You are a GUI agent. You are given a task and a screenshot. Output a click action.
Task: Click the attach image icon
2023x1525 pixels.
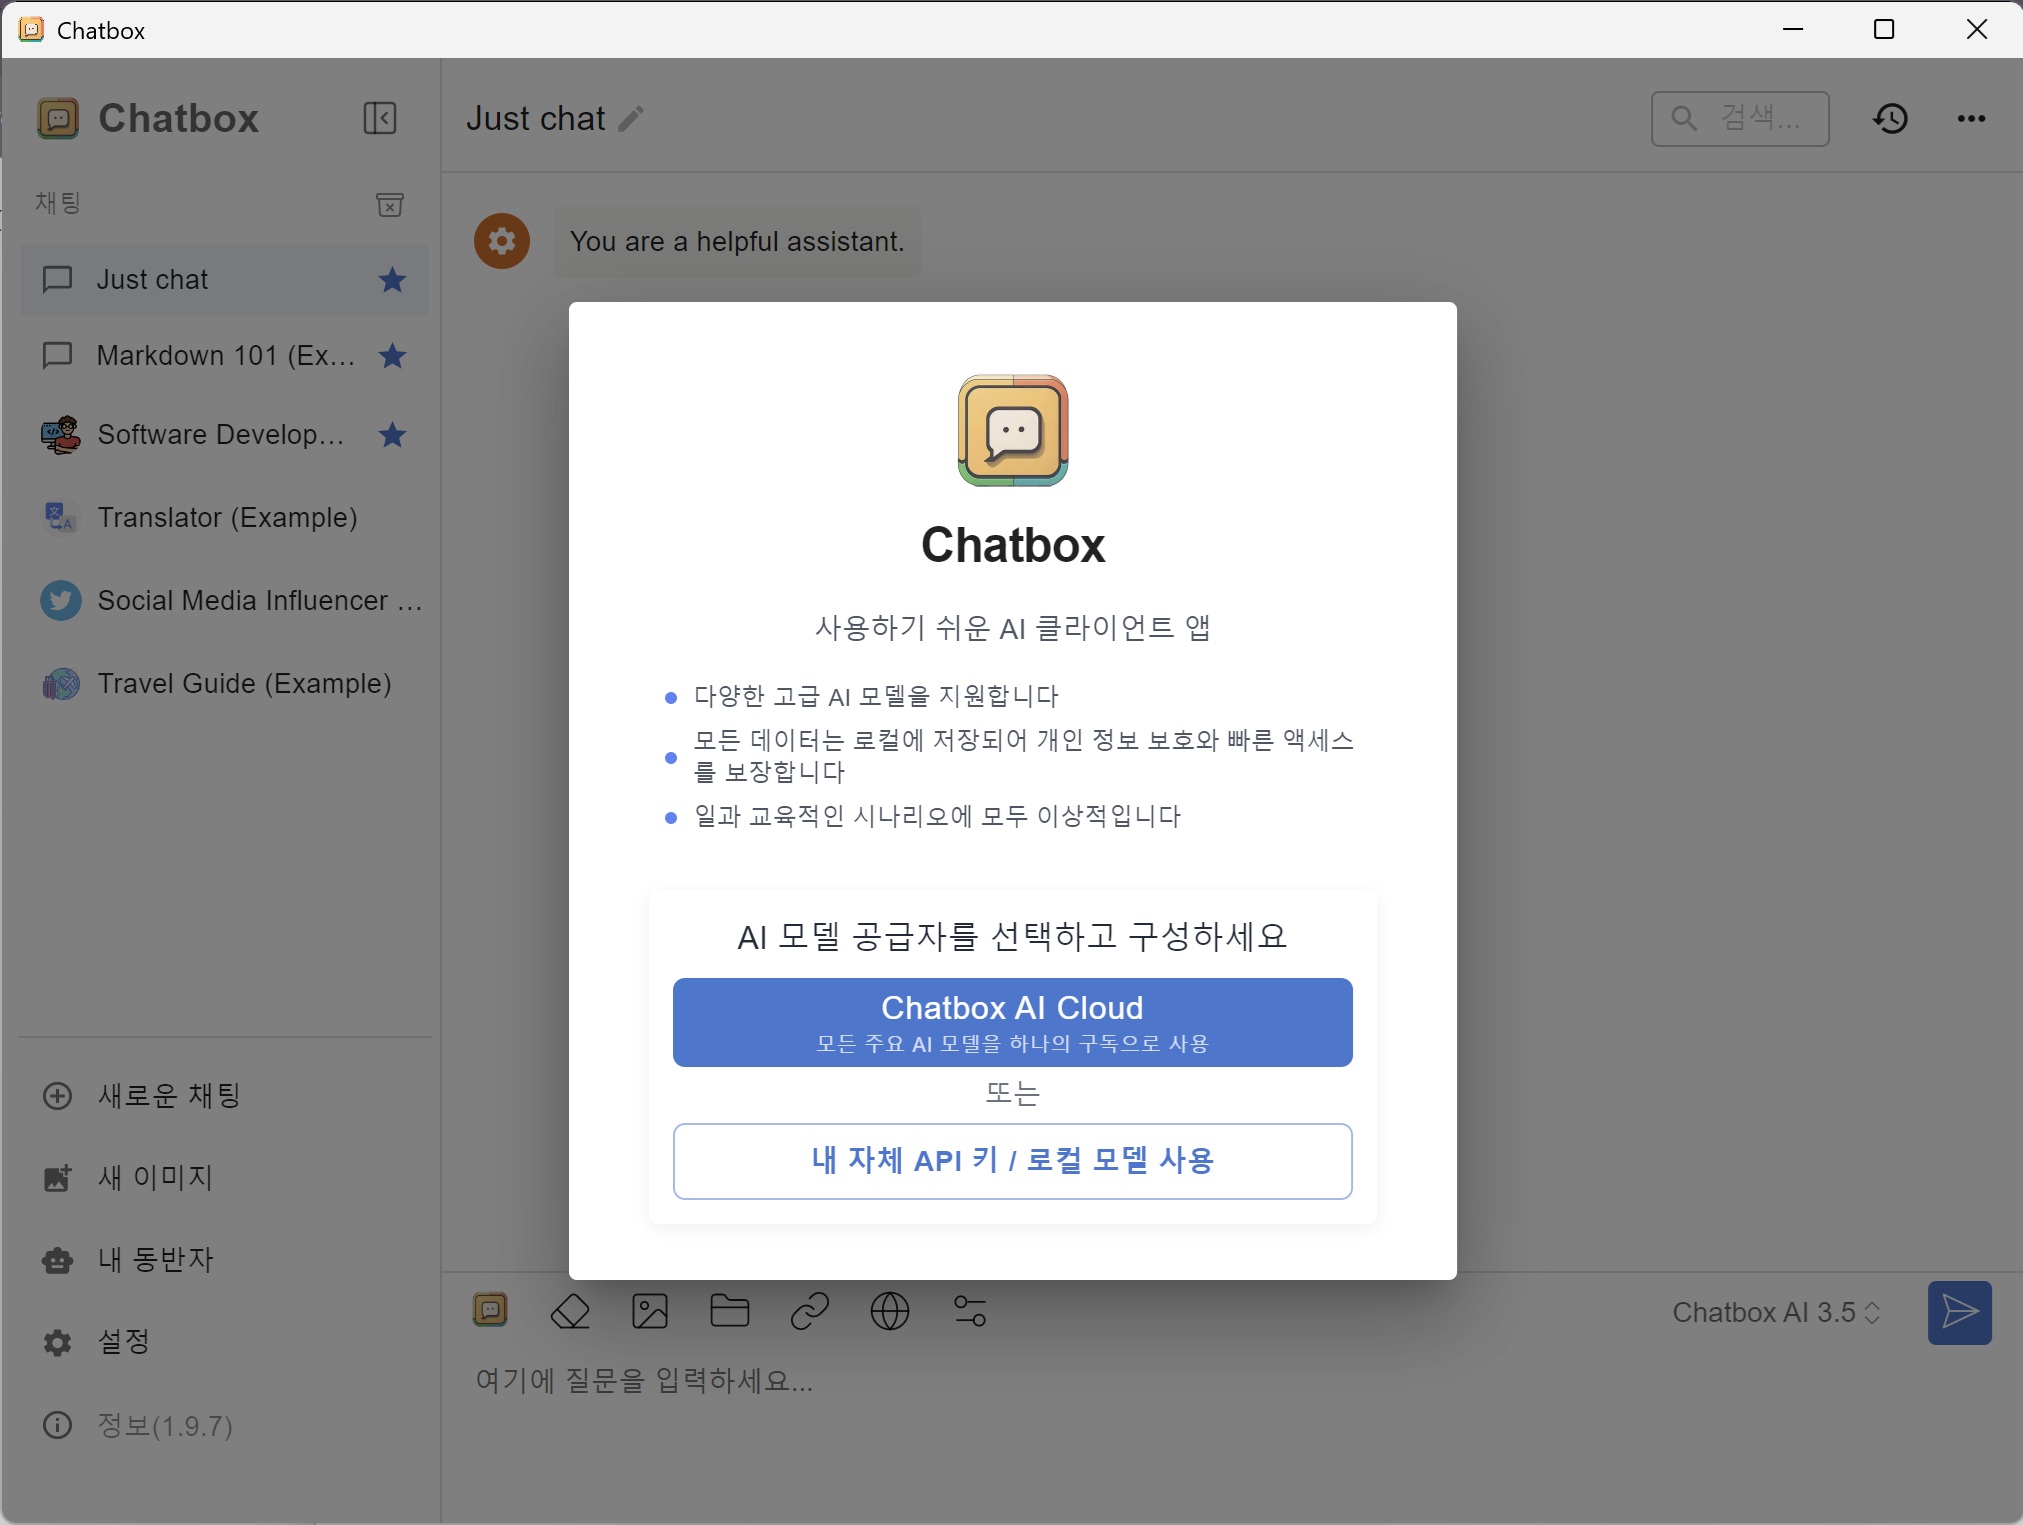click(x=650, y=1311)
